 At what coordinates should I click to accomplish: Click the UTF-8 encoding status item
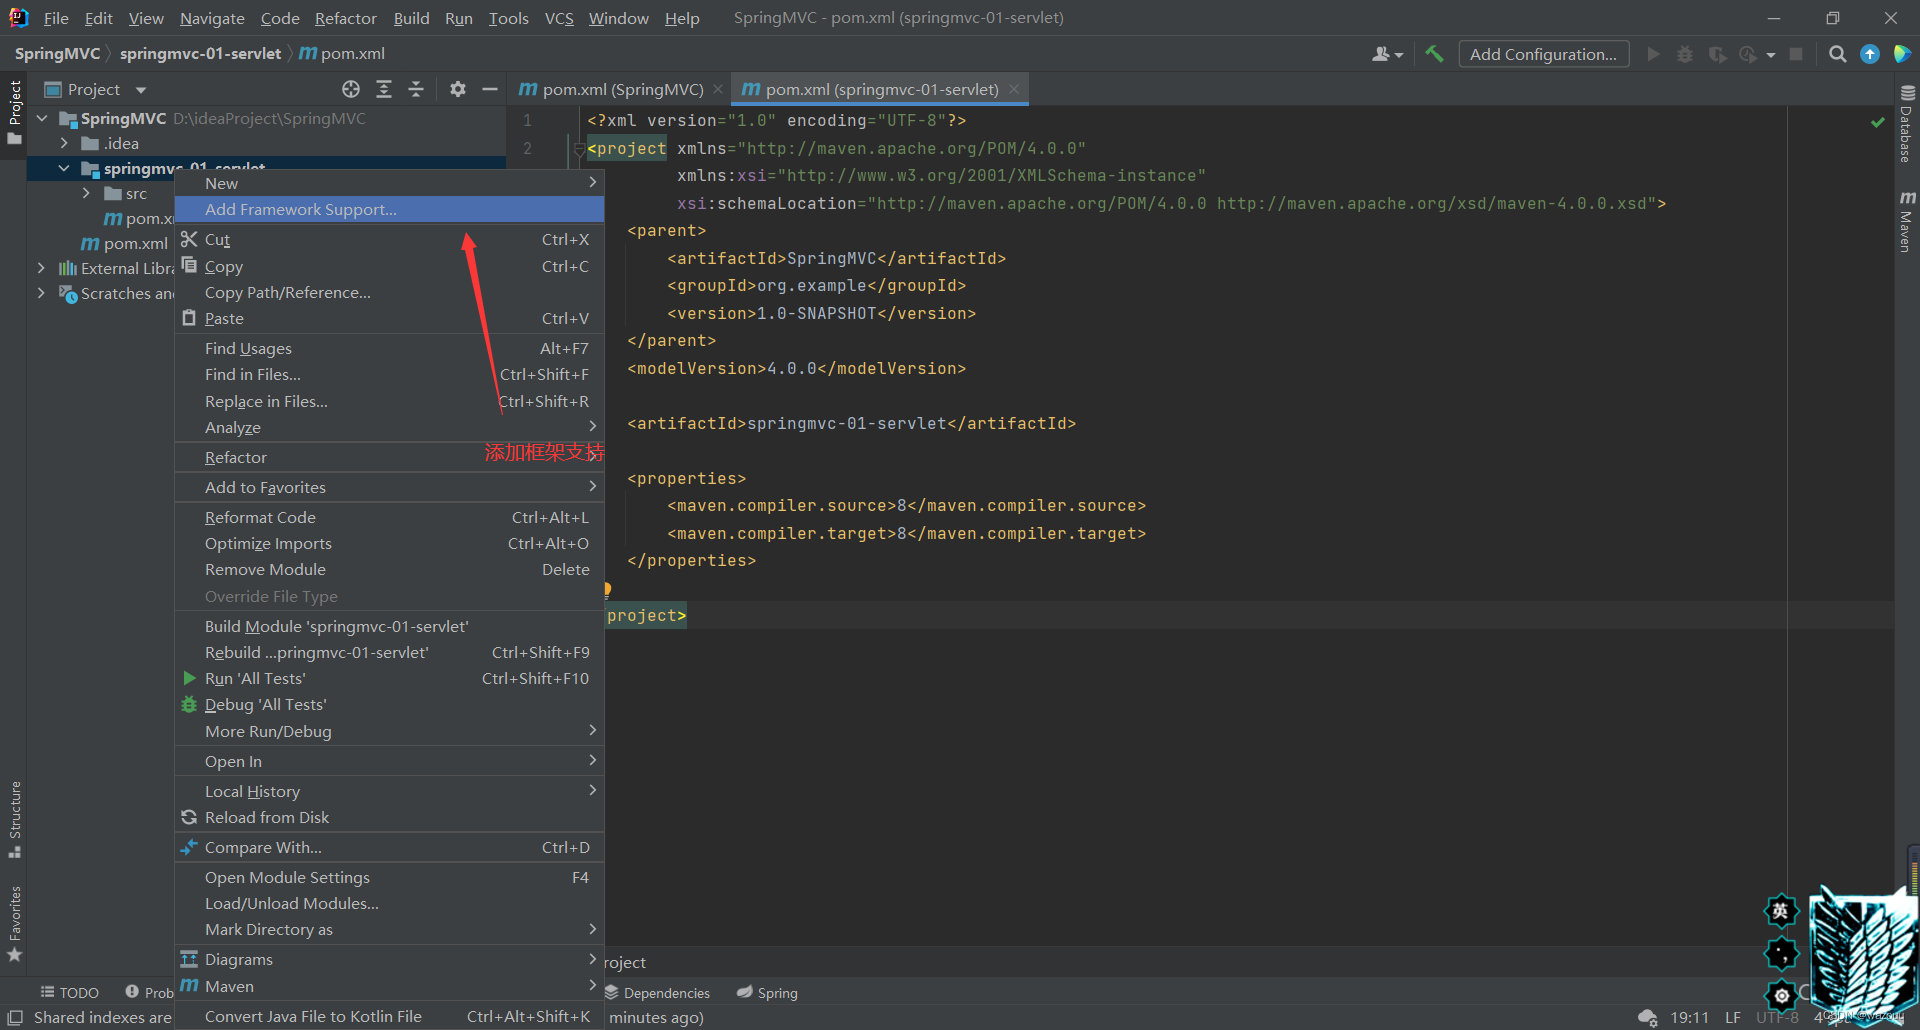click(x=1777, y=1017)
